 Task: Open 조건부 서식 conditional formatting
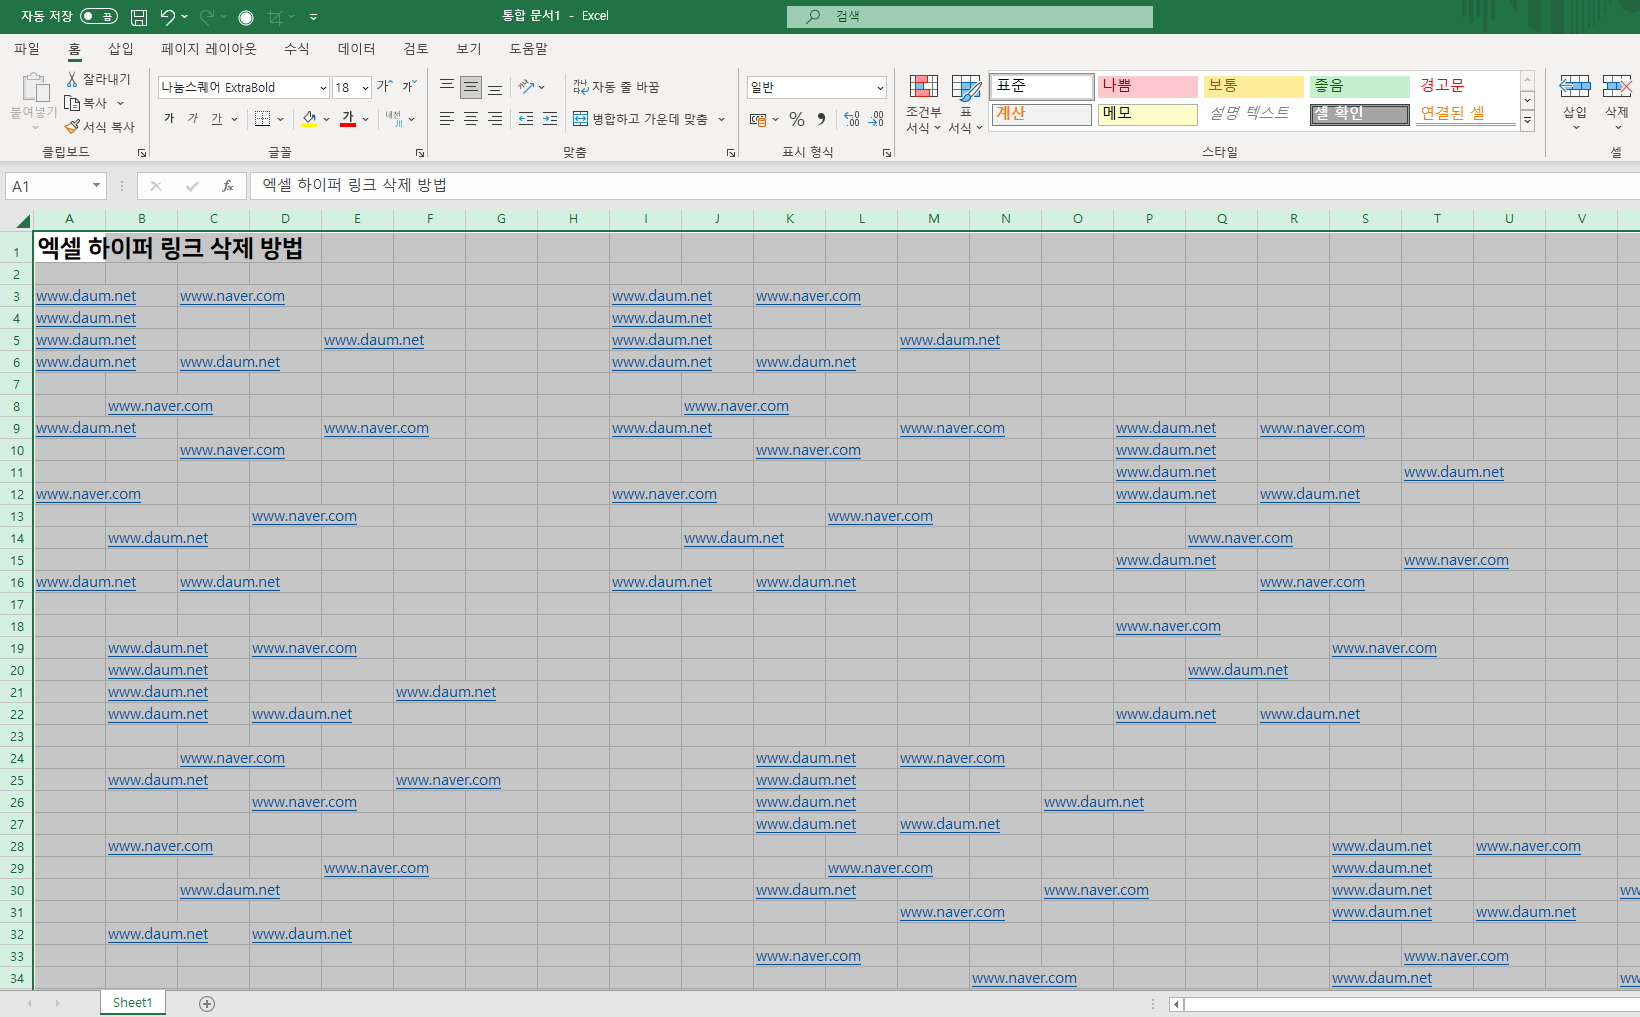click(923, 103)
